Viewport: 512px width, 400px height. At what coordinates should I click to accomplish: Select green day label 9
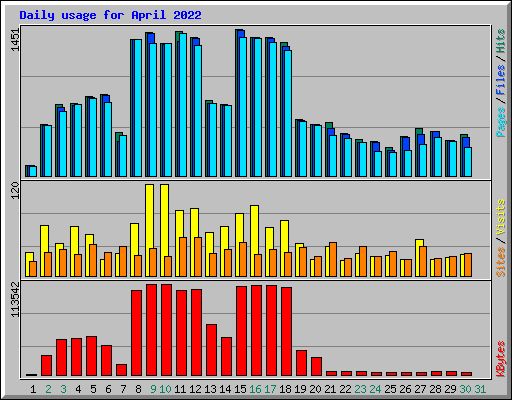[153, 389]
